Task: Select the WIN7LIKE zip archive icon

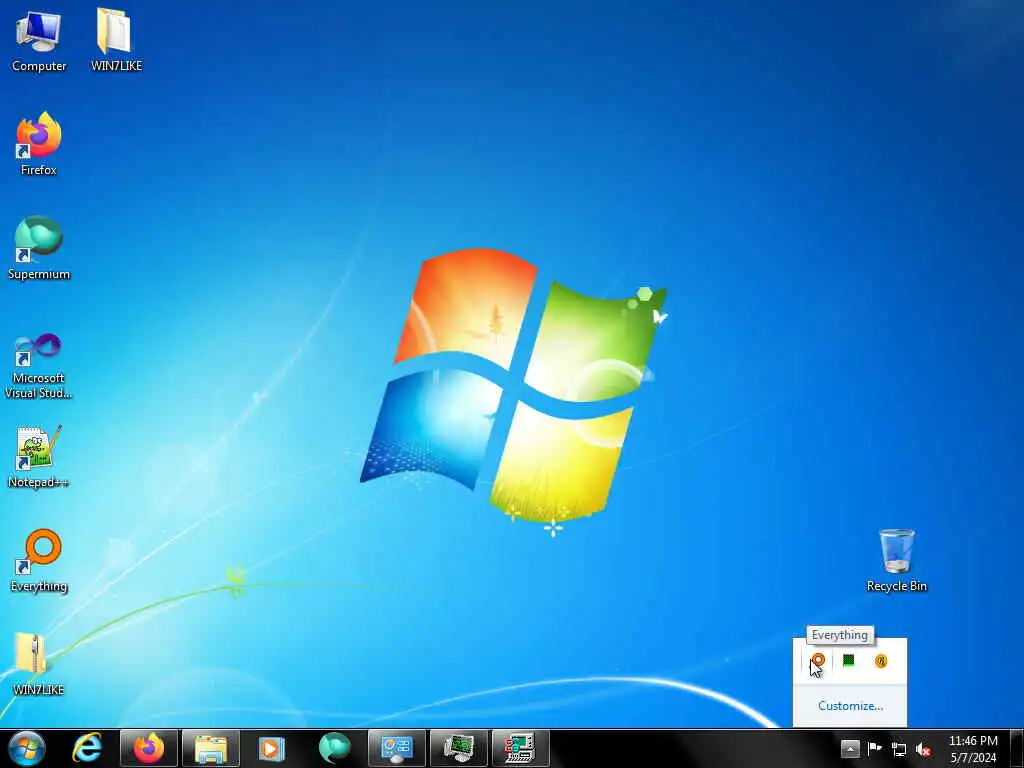Action: (39, 664)
